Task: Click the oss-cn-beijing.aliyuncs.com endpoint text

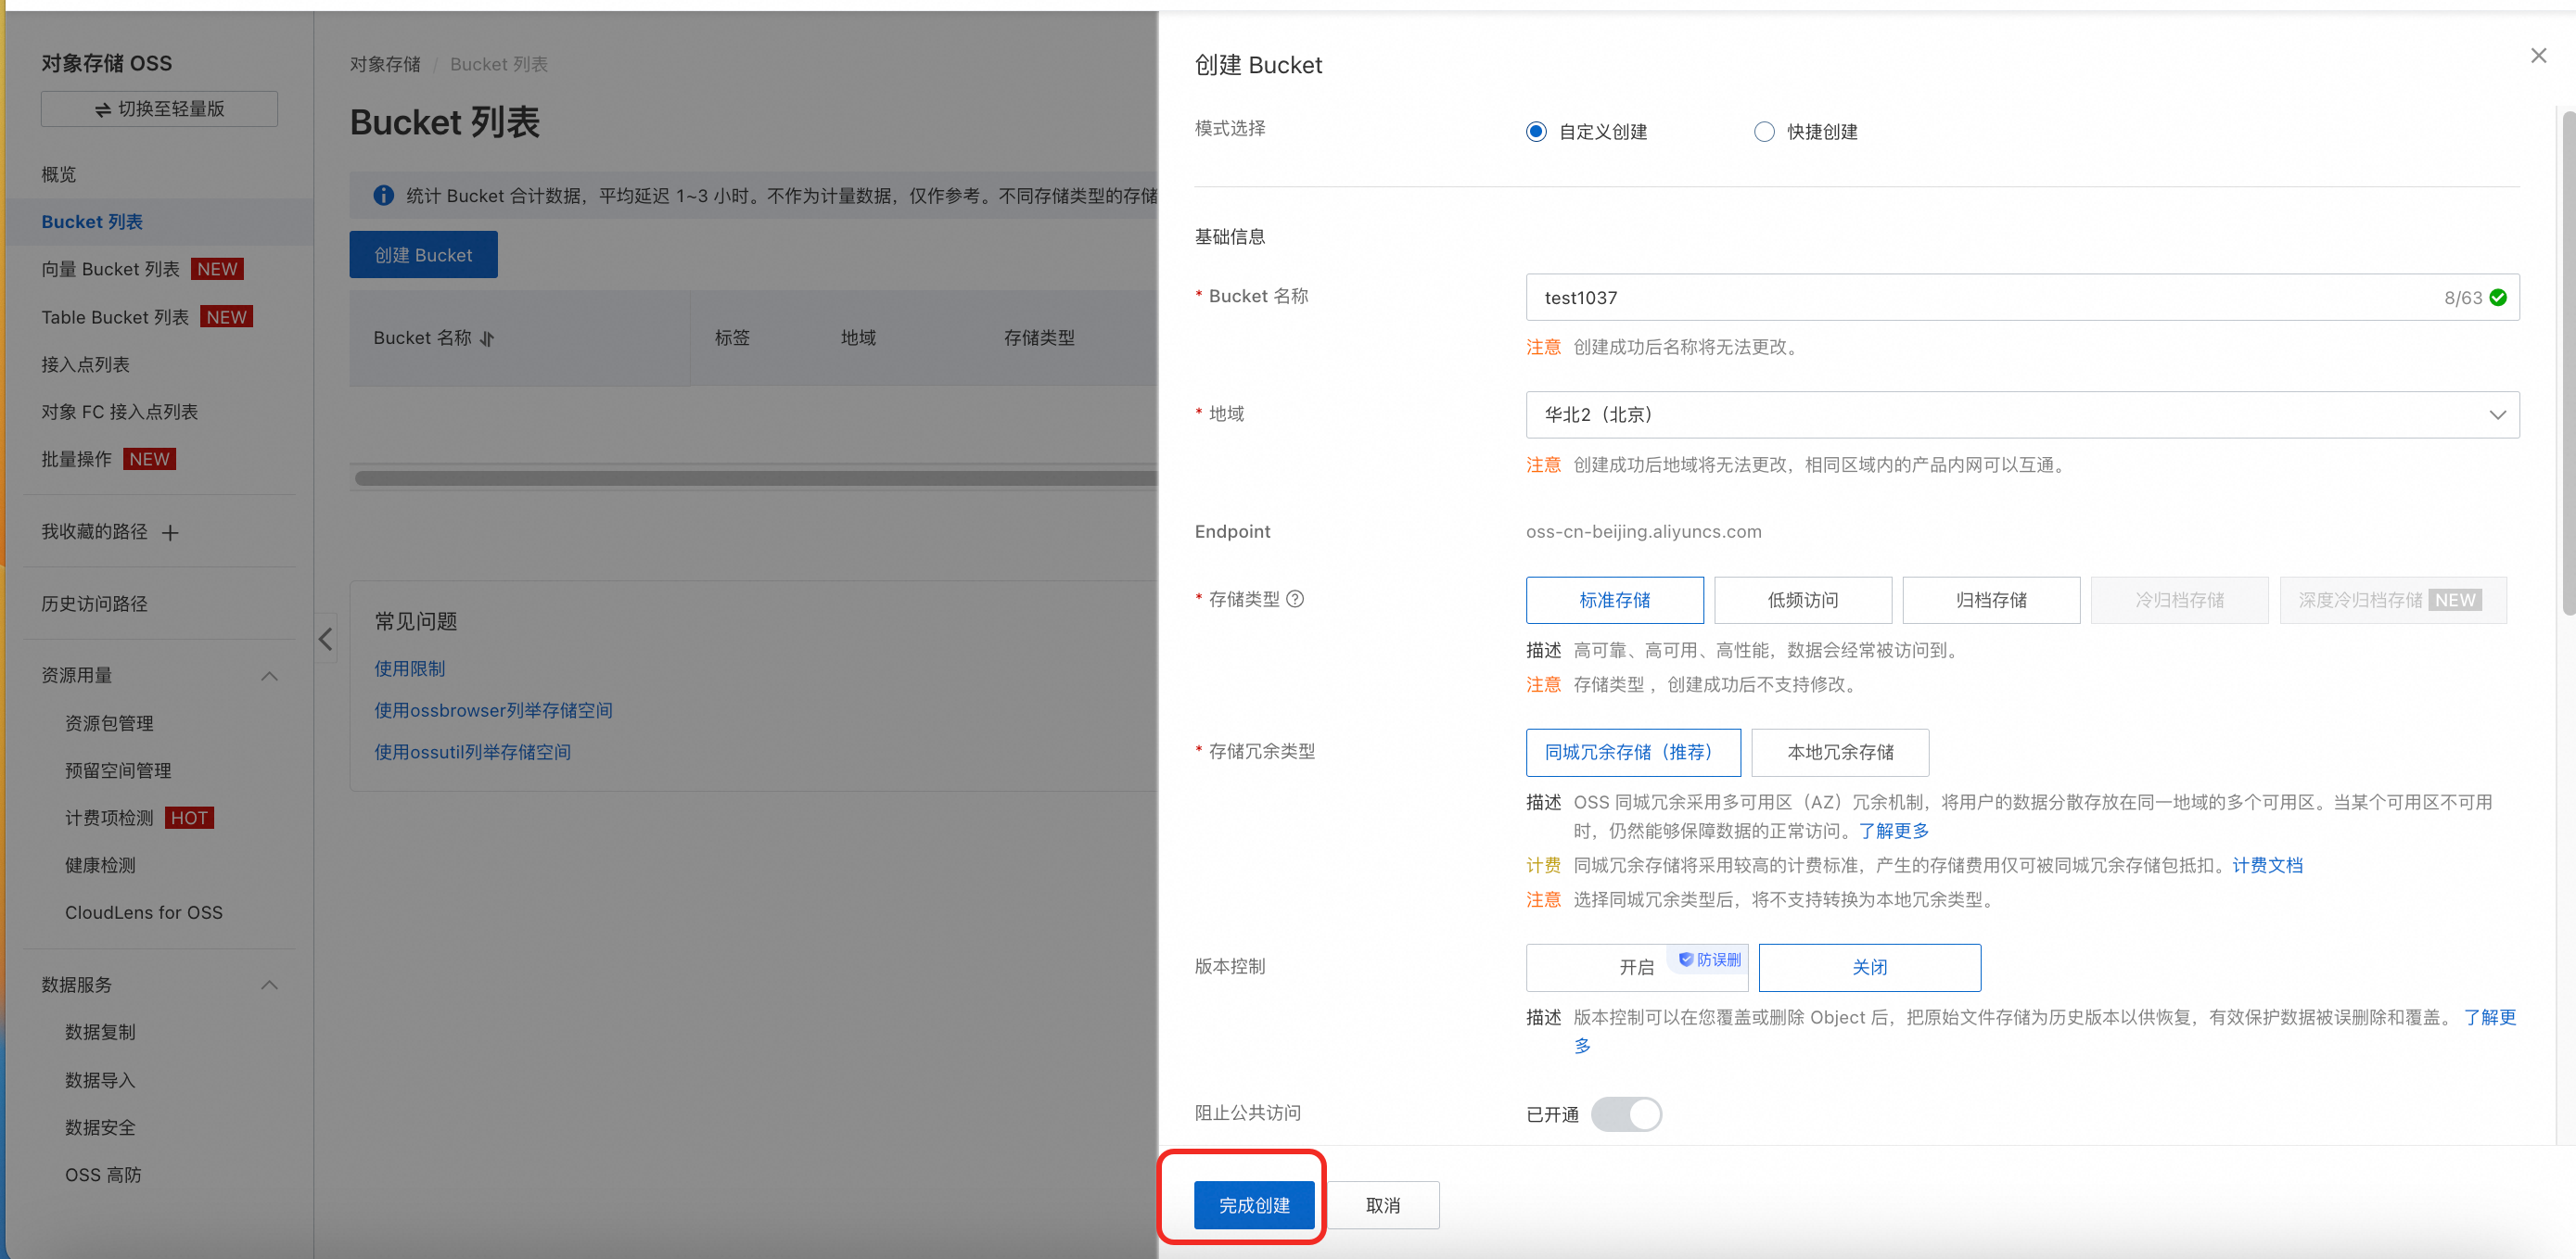Action: point(1643,532)
